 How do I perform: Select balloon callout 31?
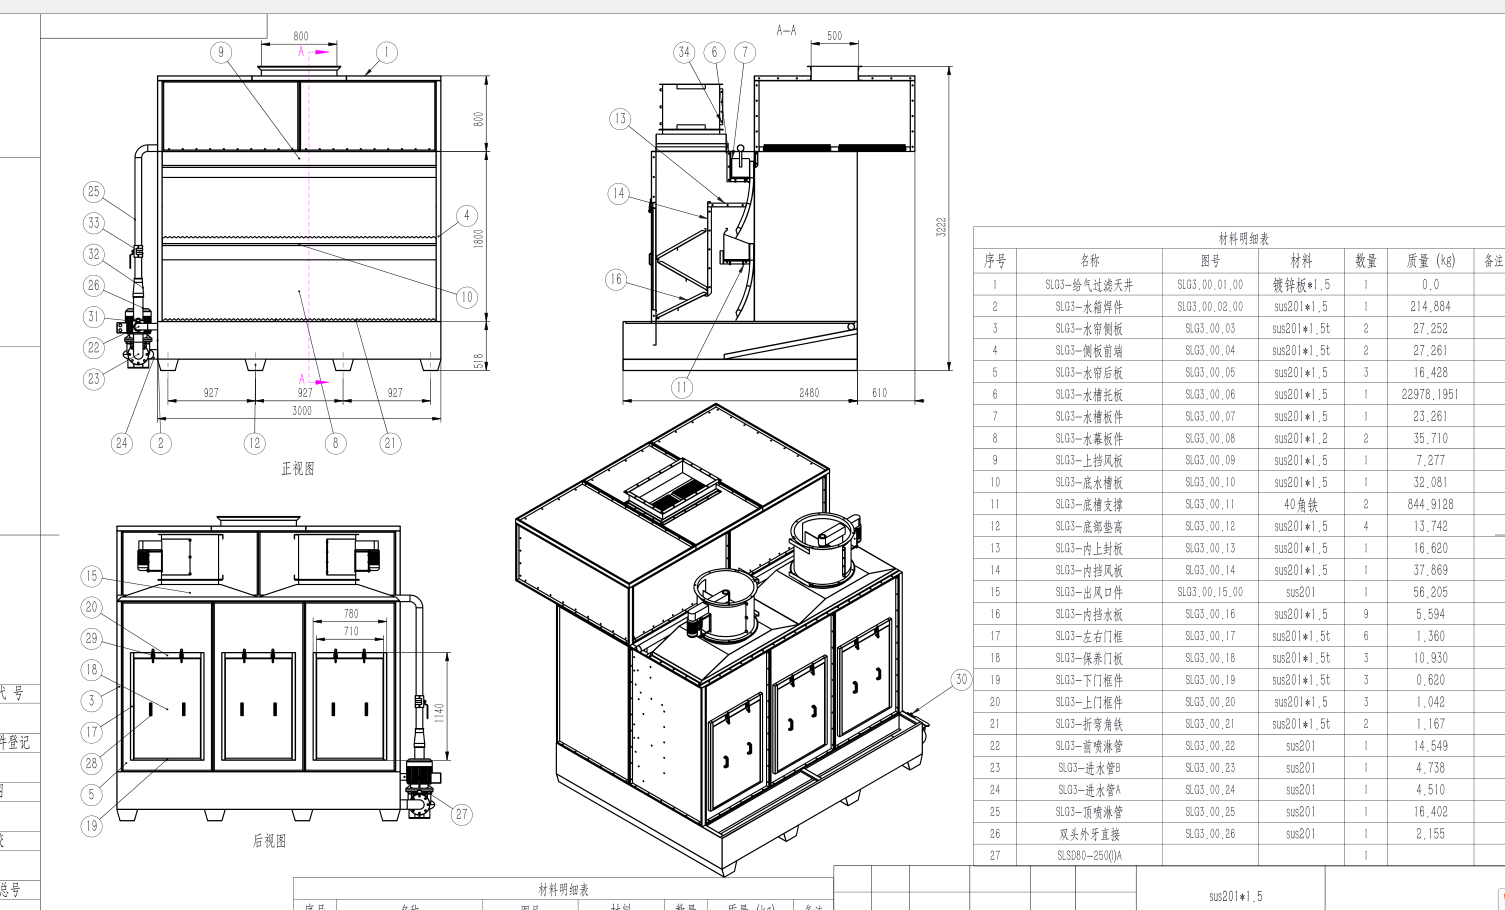(94, 316)
